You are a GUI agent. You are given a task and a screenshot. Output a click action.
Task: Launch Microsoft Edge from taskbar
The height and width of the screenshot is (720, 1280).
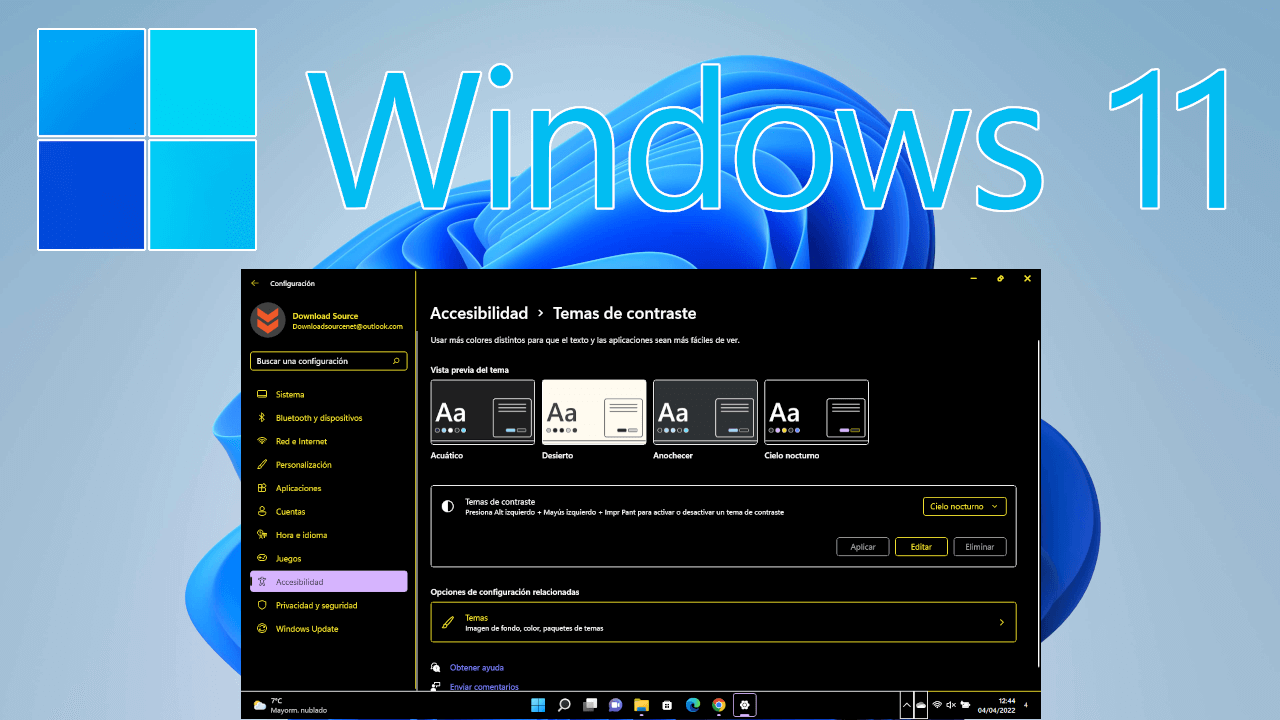693,705
